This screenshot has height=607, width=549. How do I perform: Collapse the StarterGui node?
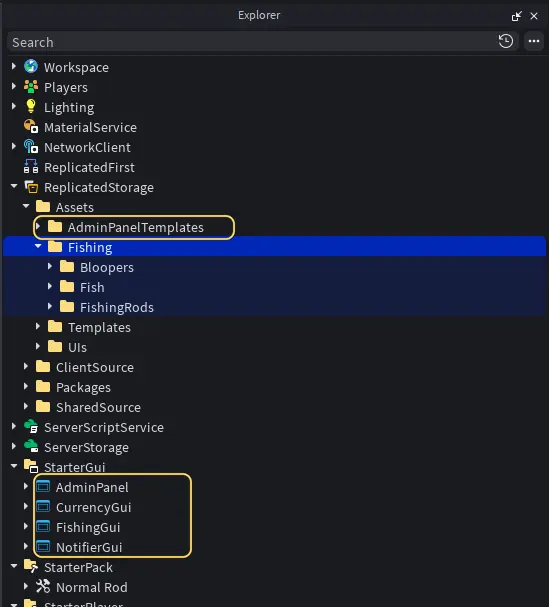click(x=14, y=466)
